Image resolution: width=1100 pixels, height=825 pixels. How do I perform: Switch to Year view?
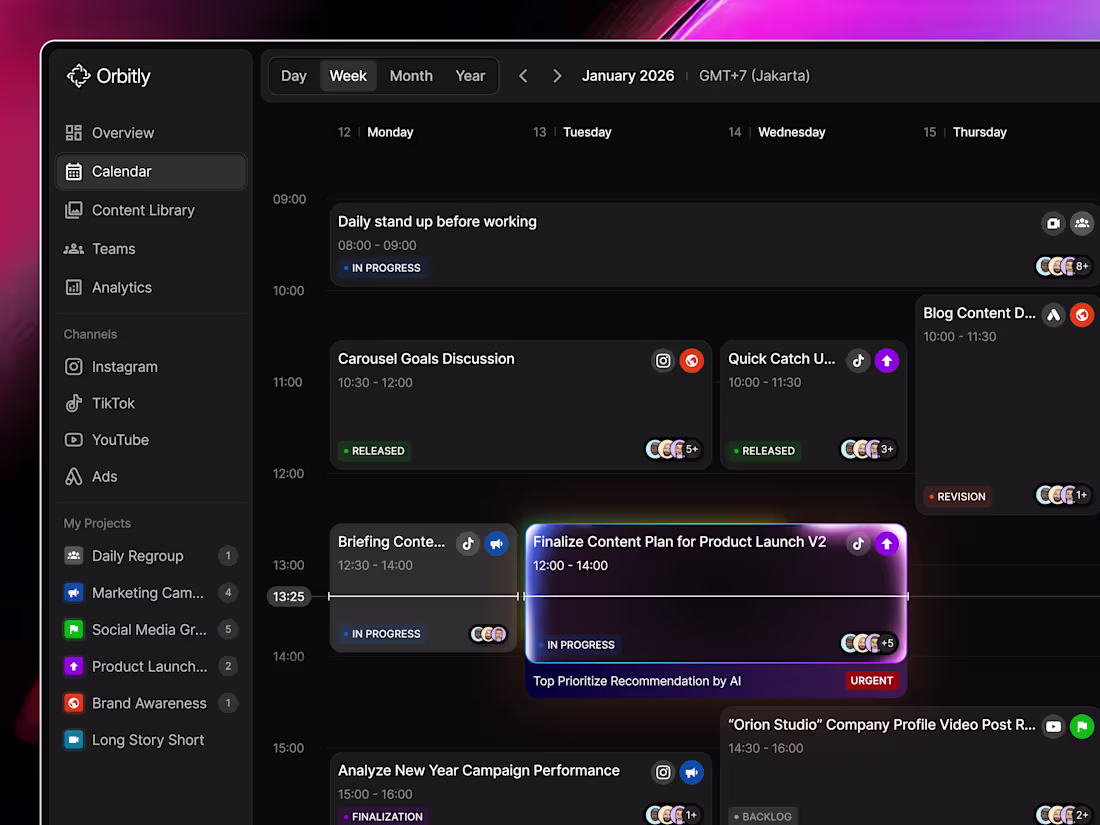[x=470, y=76]
